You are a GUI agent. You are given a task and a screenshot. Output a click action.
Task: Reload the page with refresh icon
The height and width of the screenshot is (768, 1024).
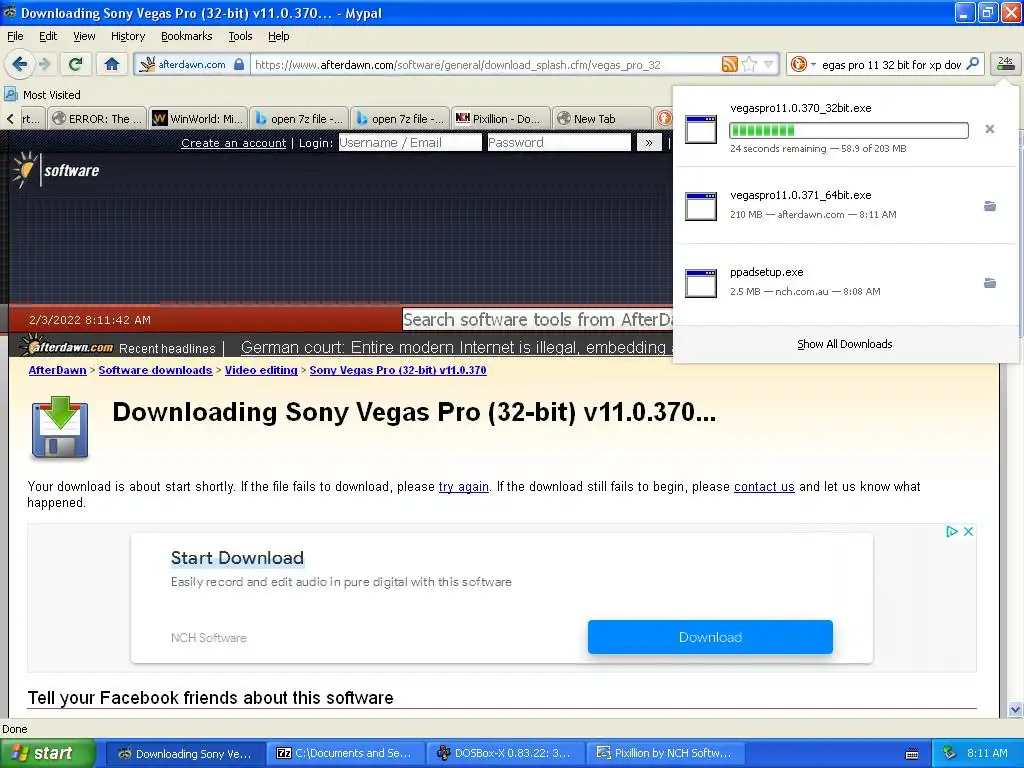point(76,64)
